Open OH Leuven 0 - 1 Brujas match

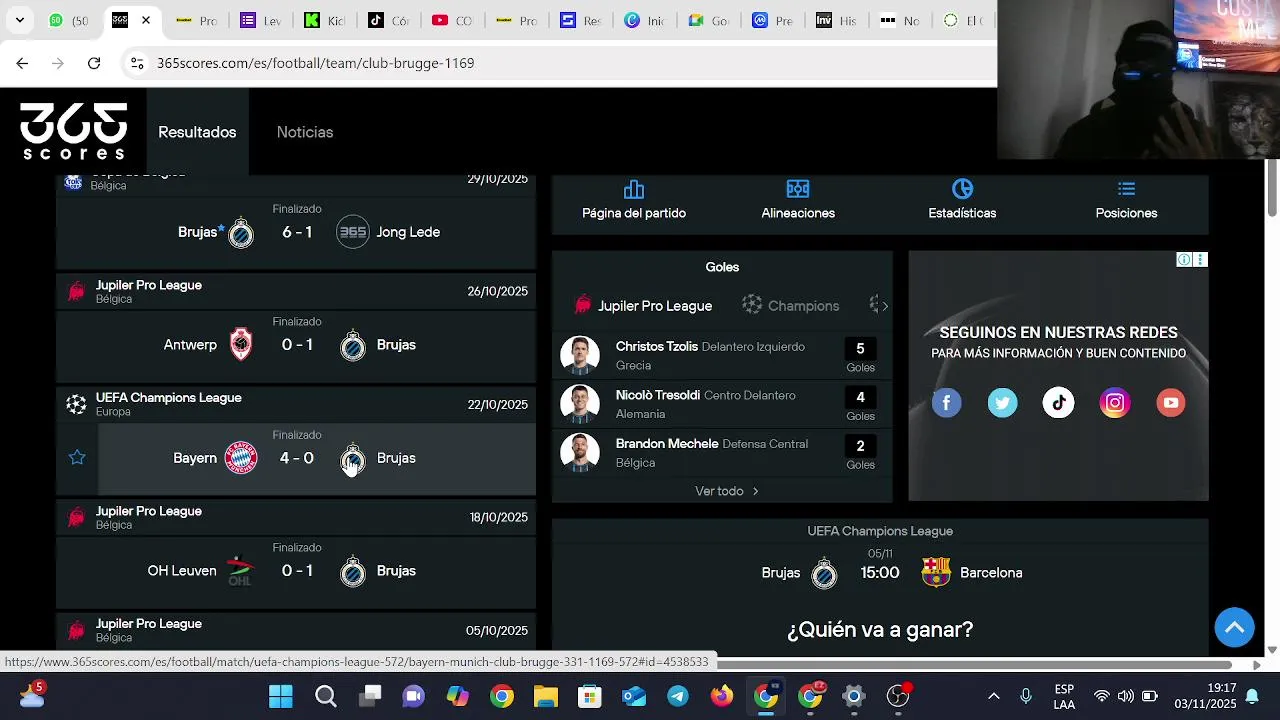(296, 571)
